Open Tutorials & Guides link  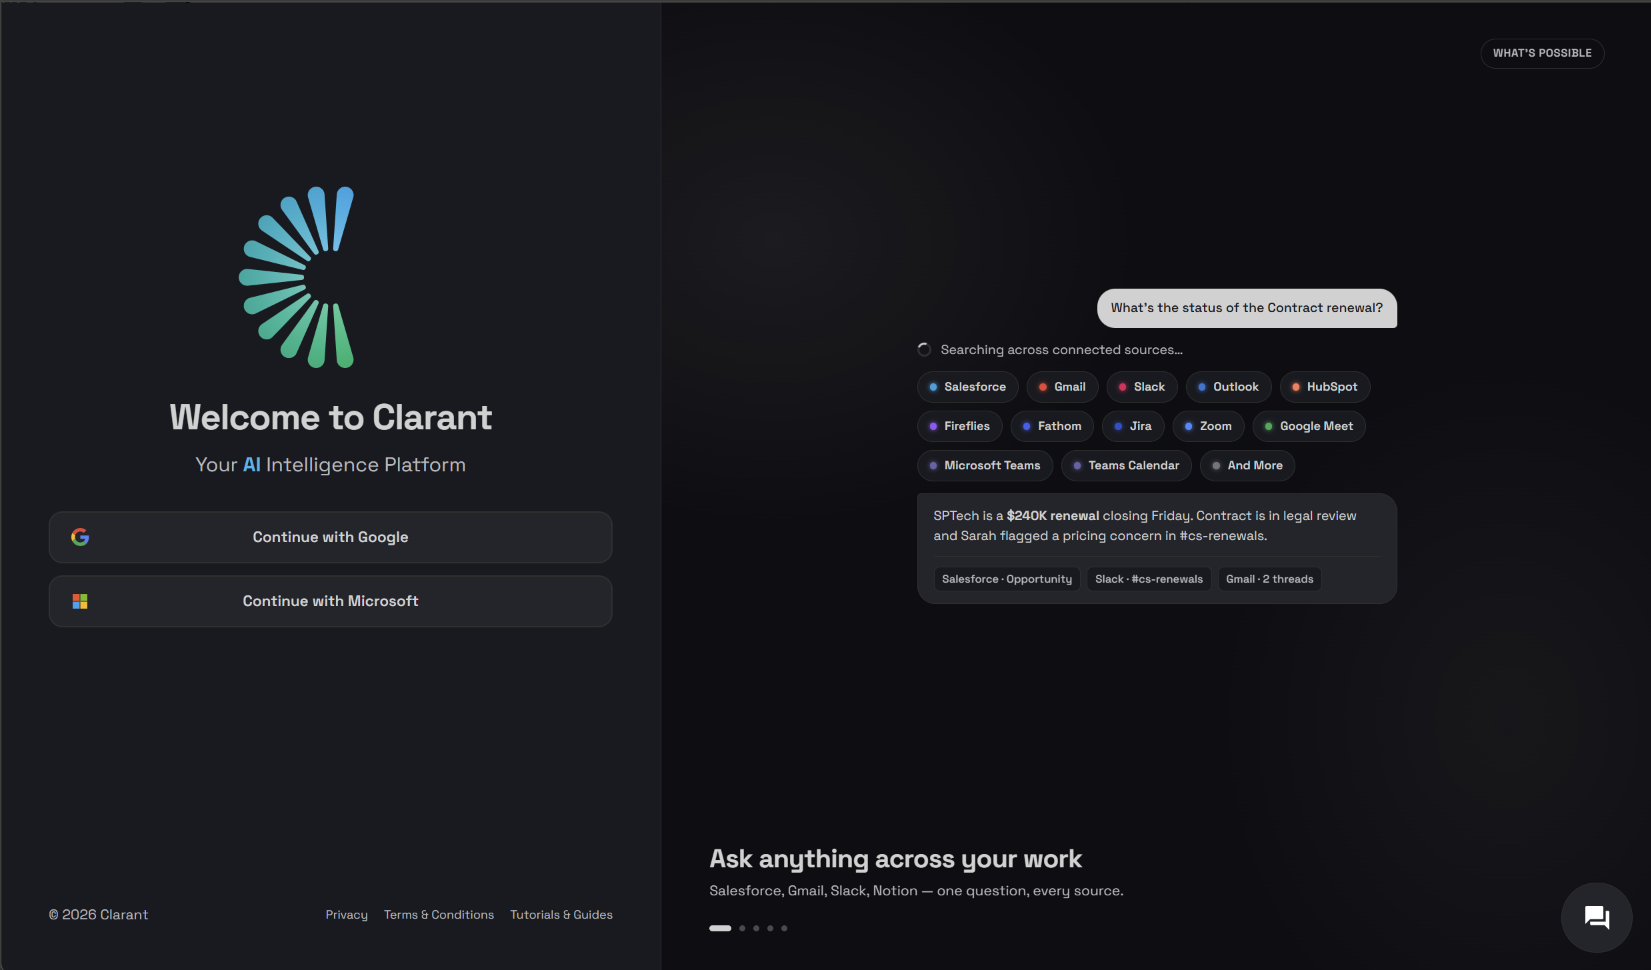pos(561,915)
